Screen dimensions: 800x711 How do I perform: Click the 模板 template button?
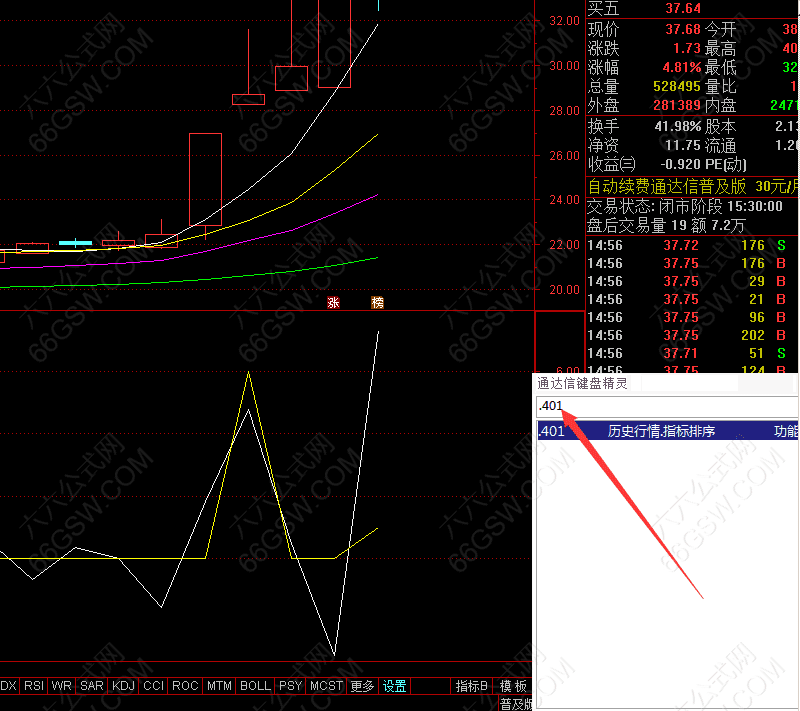(x=513, y=686)
